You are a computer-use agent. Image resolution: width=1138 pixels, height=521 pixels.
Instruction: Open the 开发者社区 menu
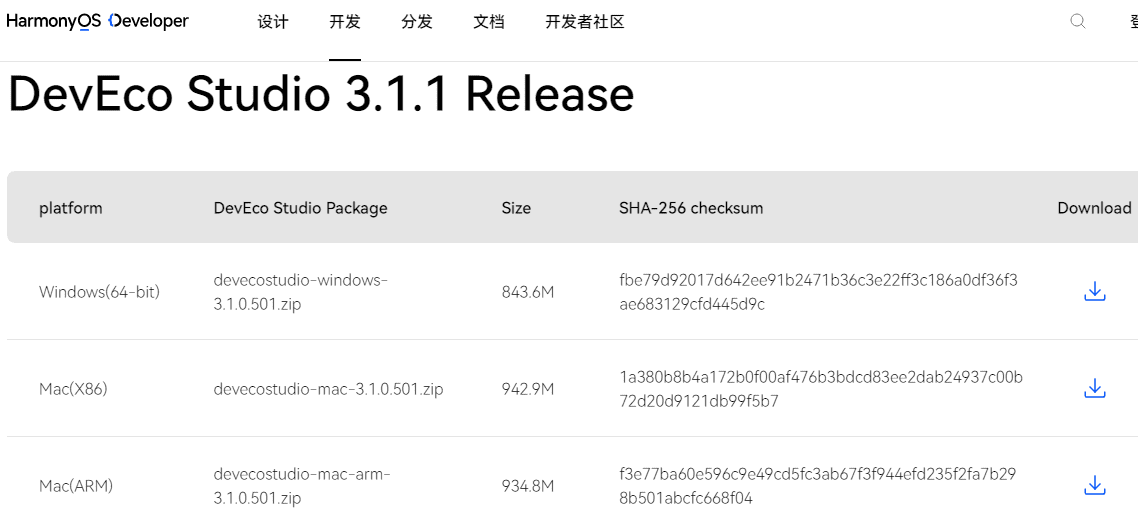585,22
